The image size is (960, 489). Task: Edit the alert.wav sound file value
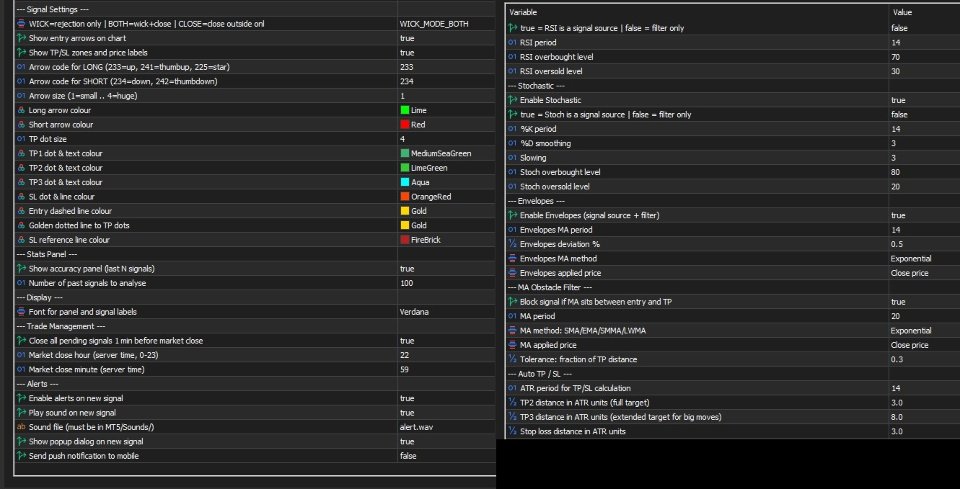(x=416, y=427)
